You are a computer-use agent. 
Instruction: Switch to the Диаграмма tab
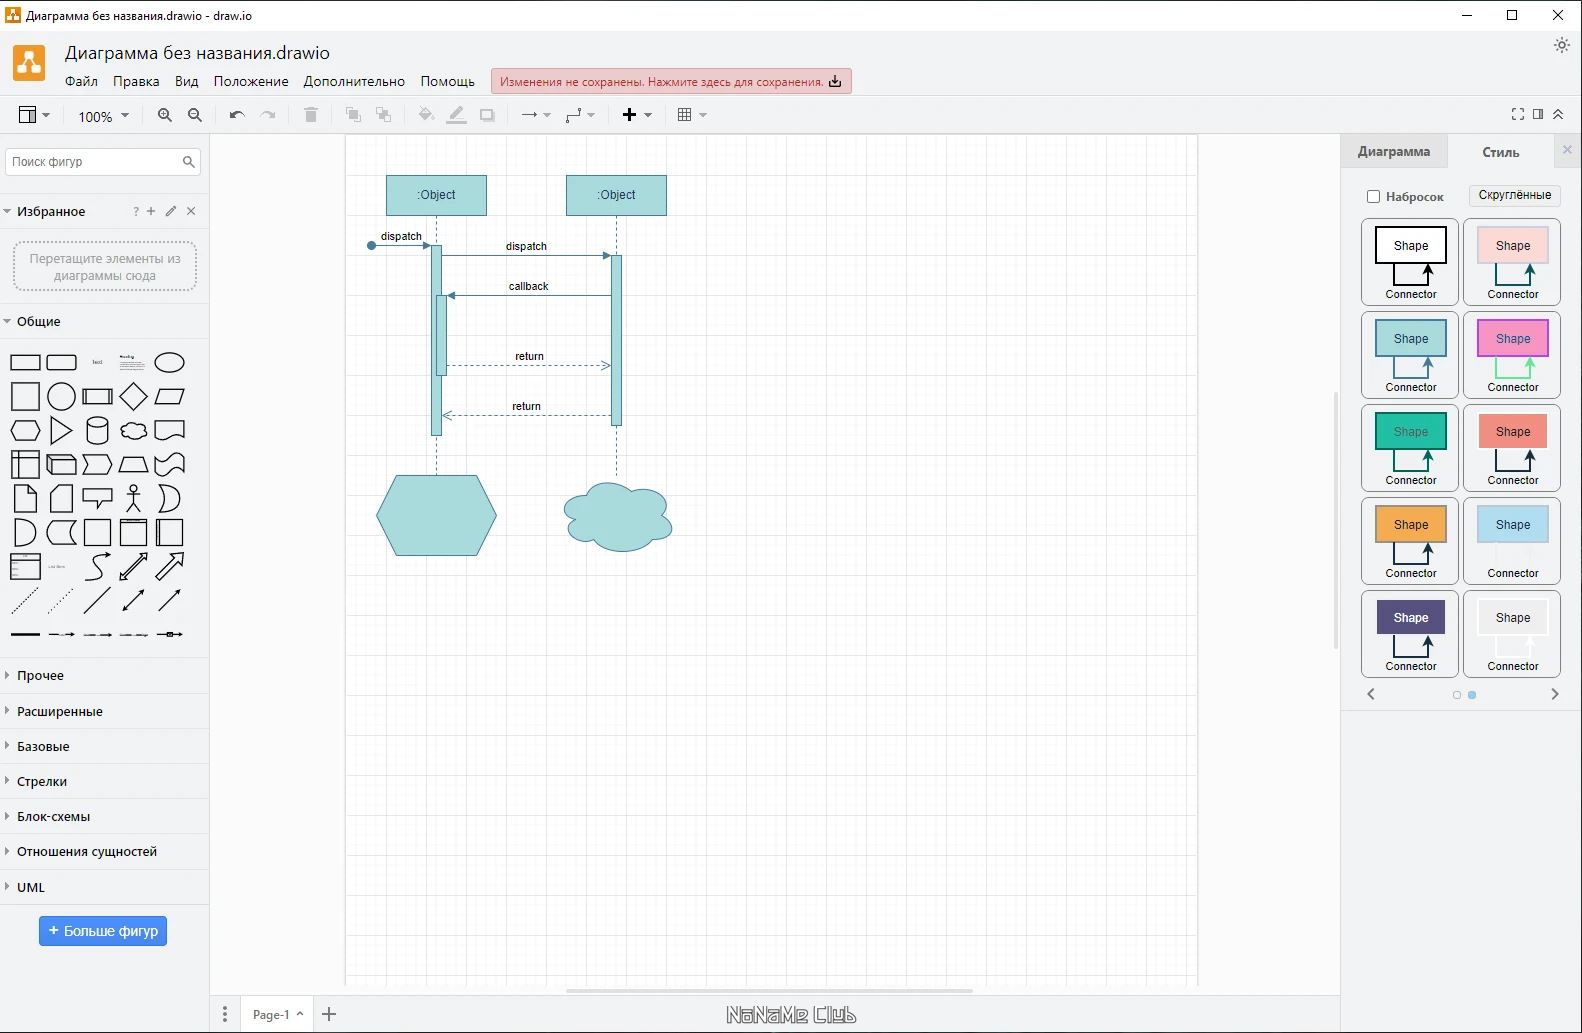click(1393, 151)
